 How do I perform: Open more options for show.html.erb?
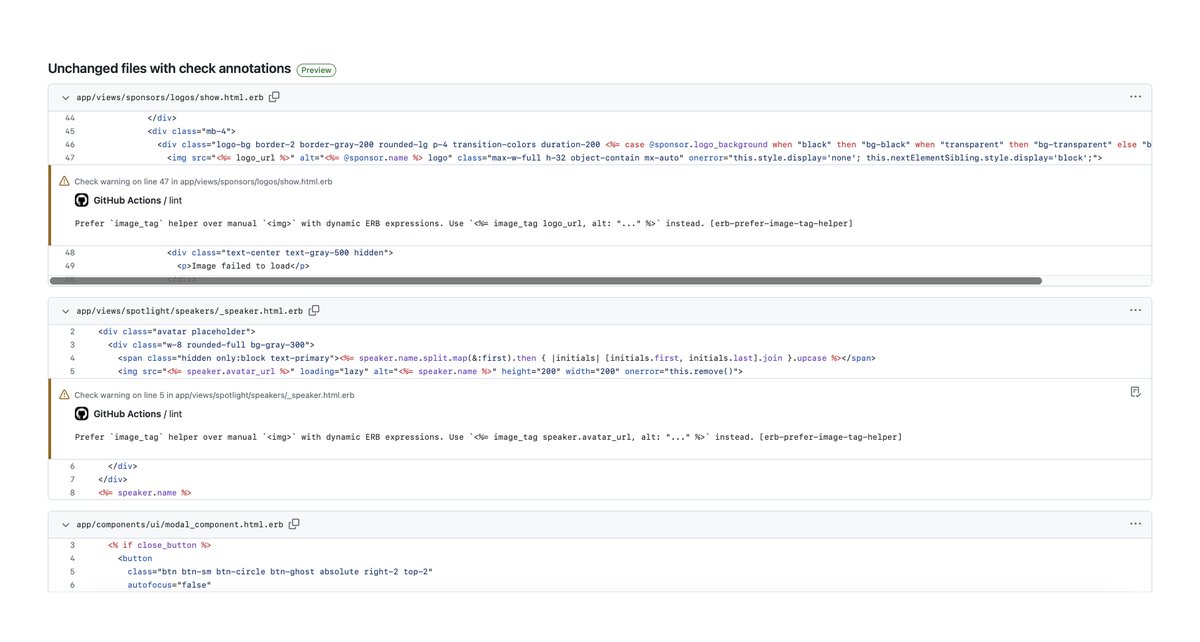[1135, 97]
